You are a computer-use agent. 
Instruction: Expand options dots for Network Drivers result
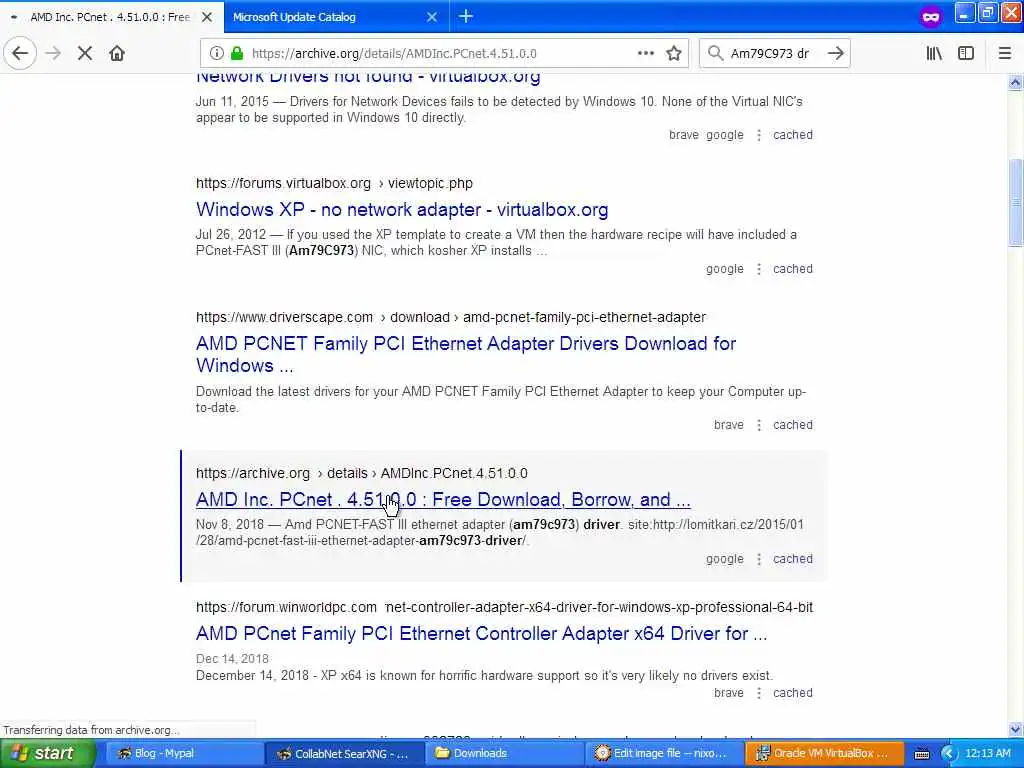point(758,135)
